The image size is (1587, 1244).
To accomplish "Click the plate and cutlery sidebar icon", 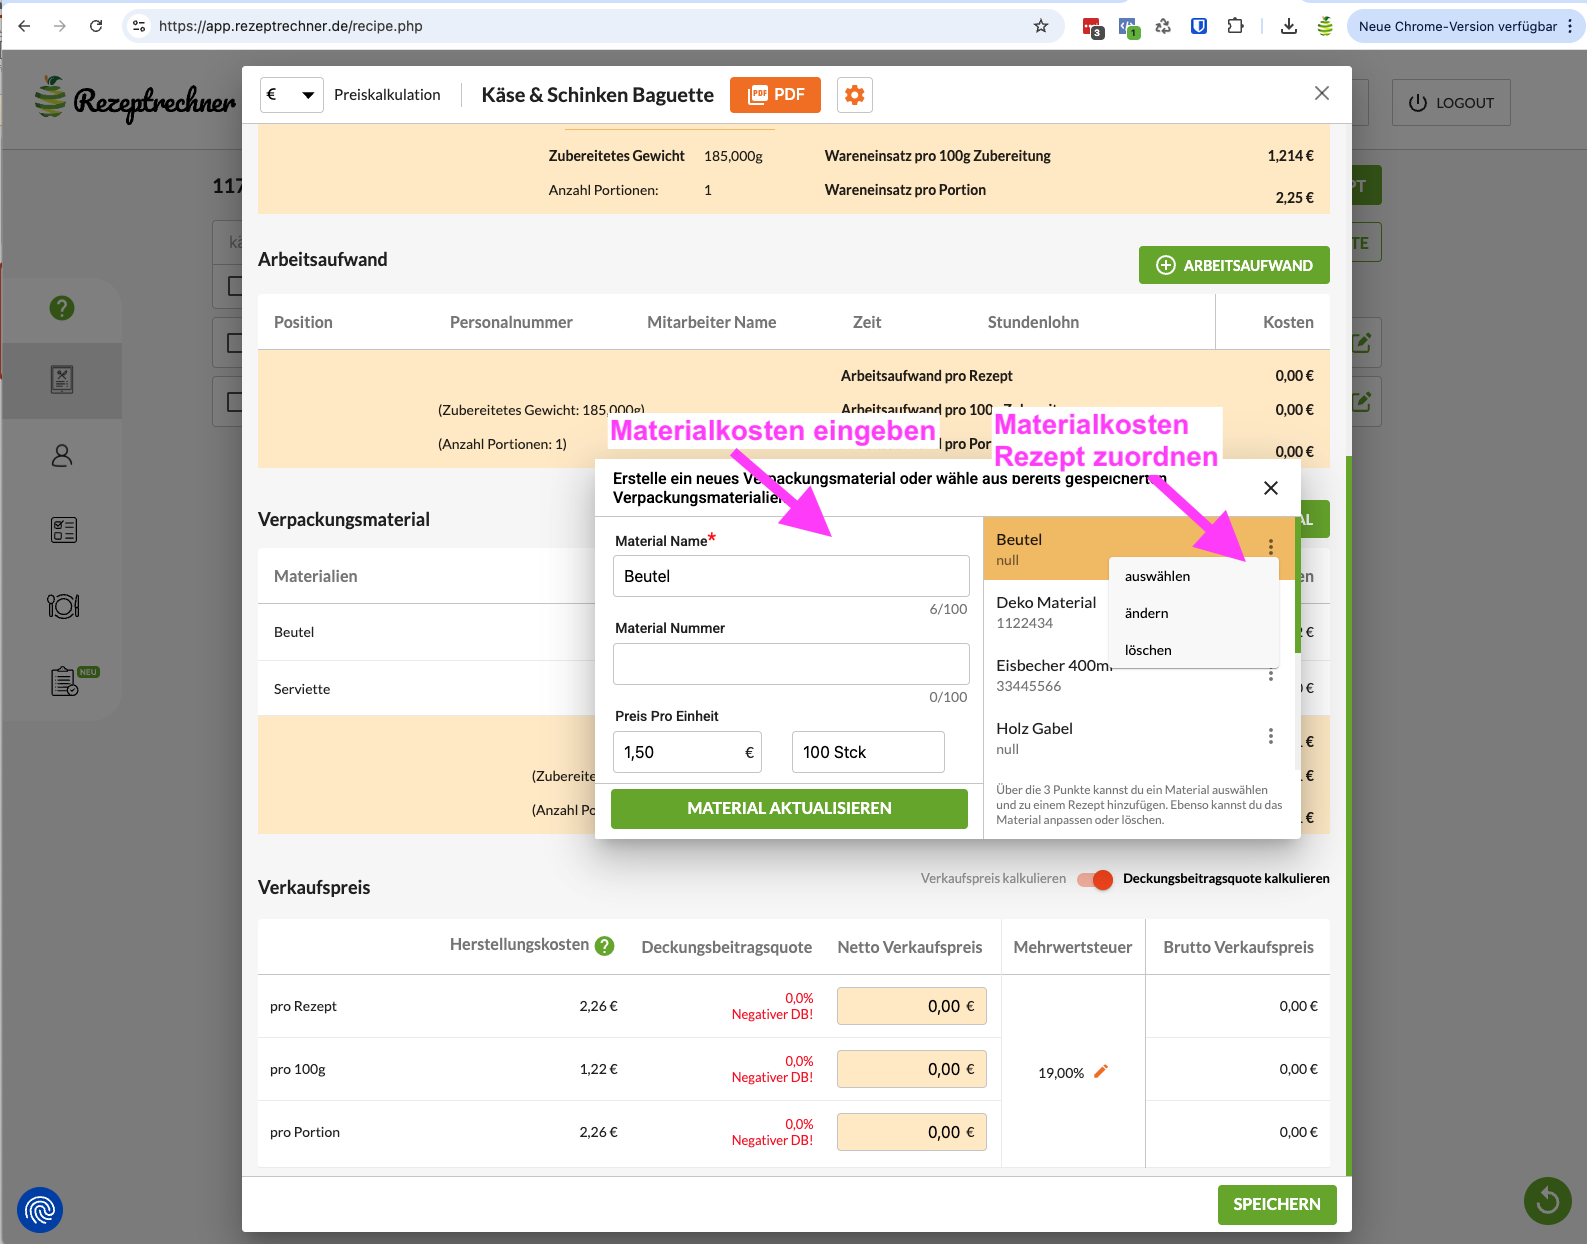I will click(63, 606).
